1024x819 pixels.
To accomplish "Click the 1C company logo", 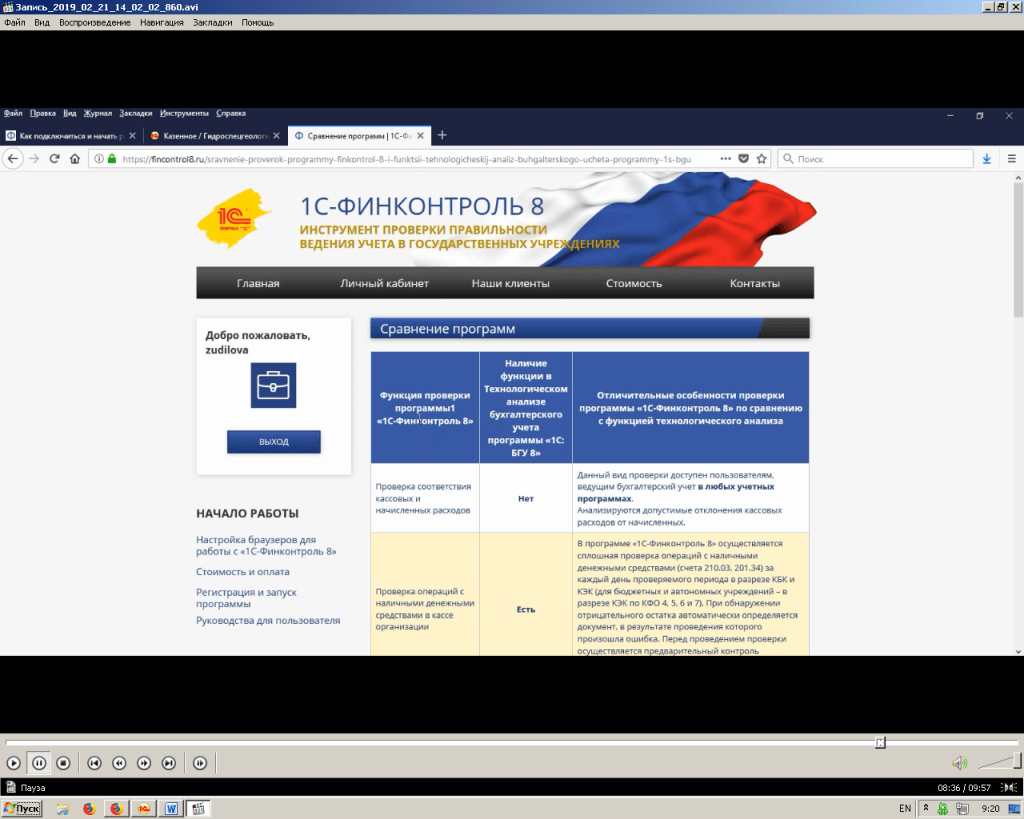I will tap(234, 218).
